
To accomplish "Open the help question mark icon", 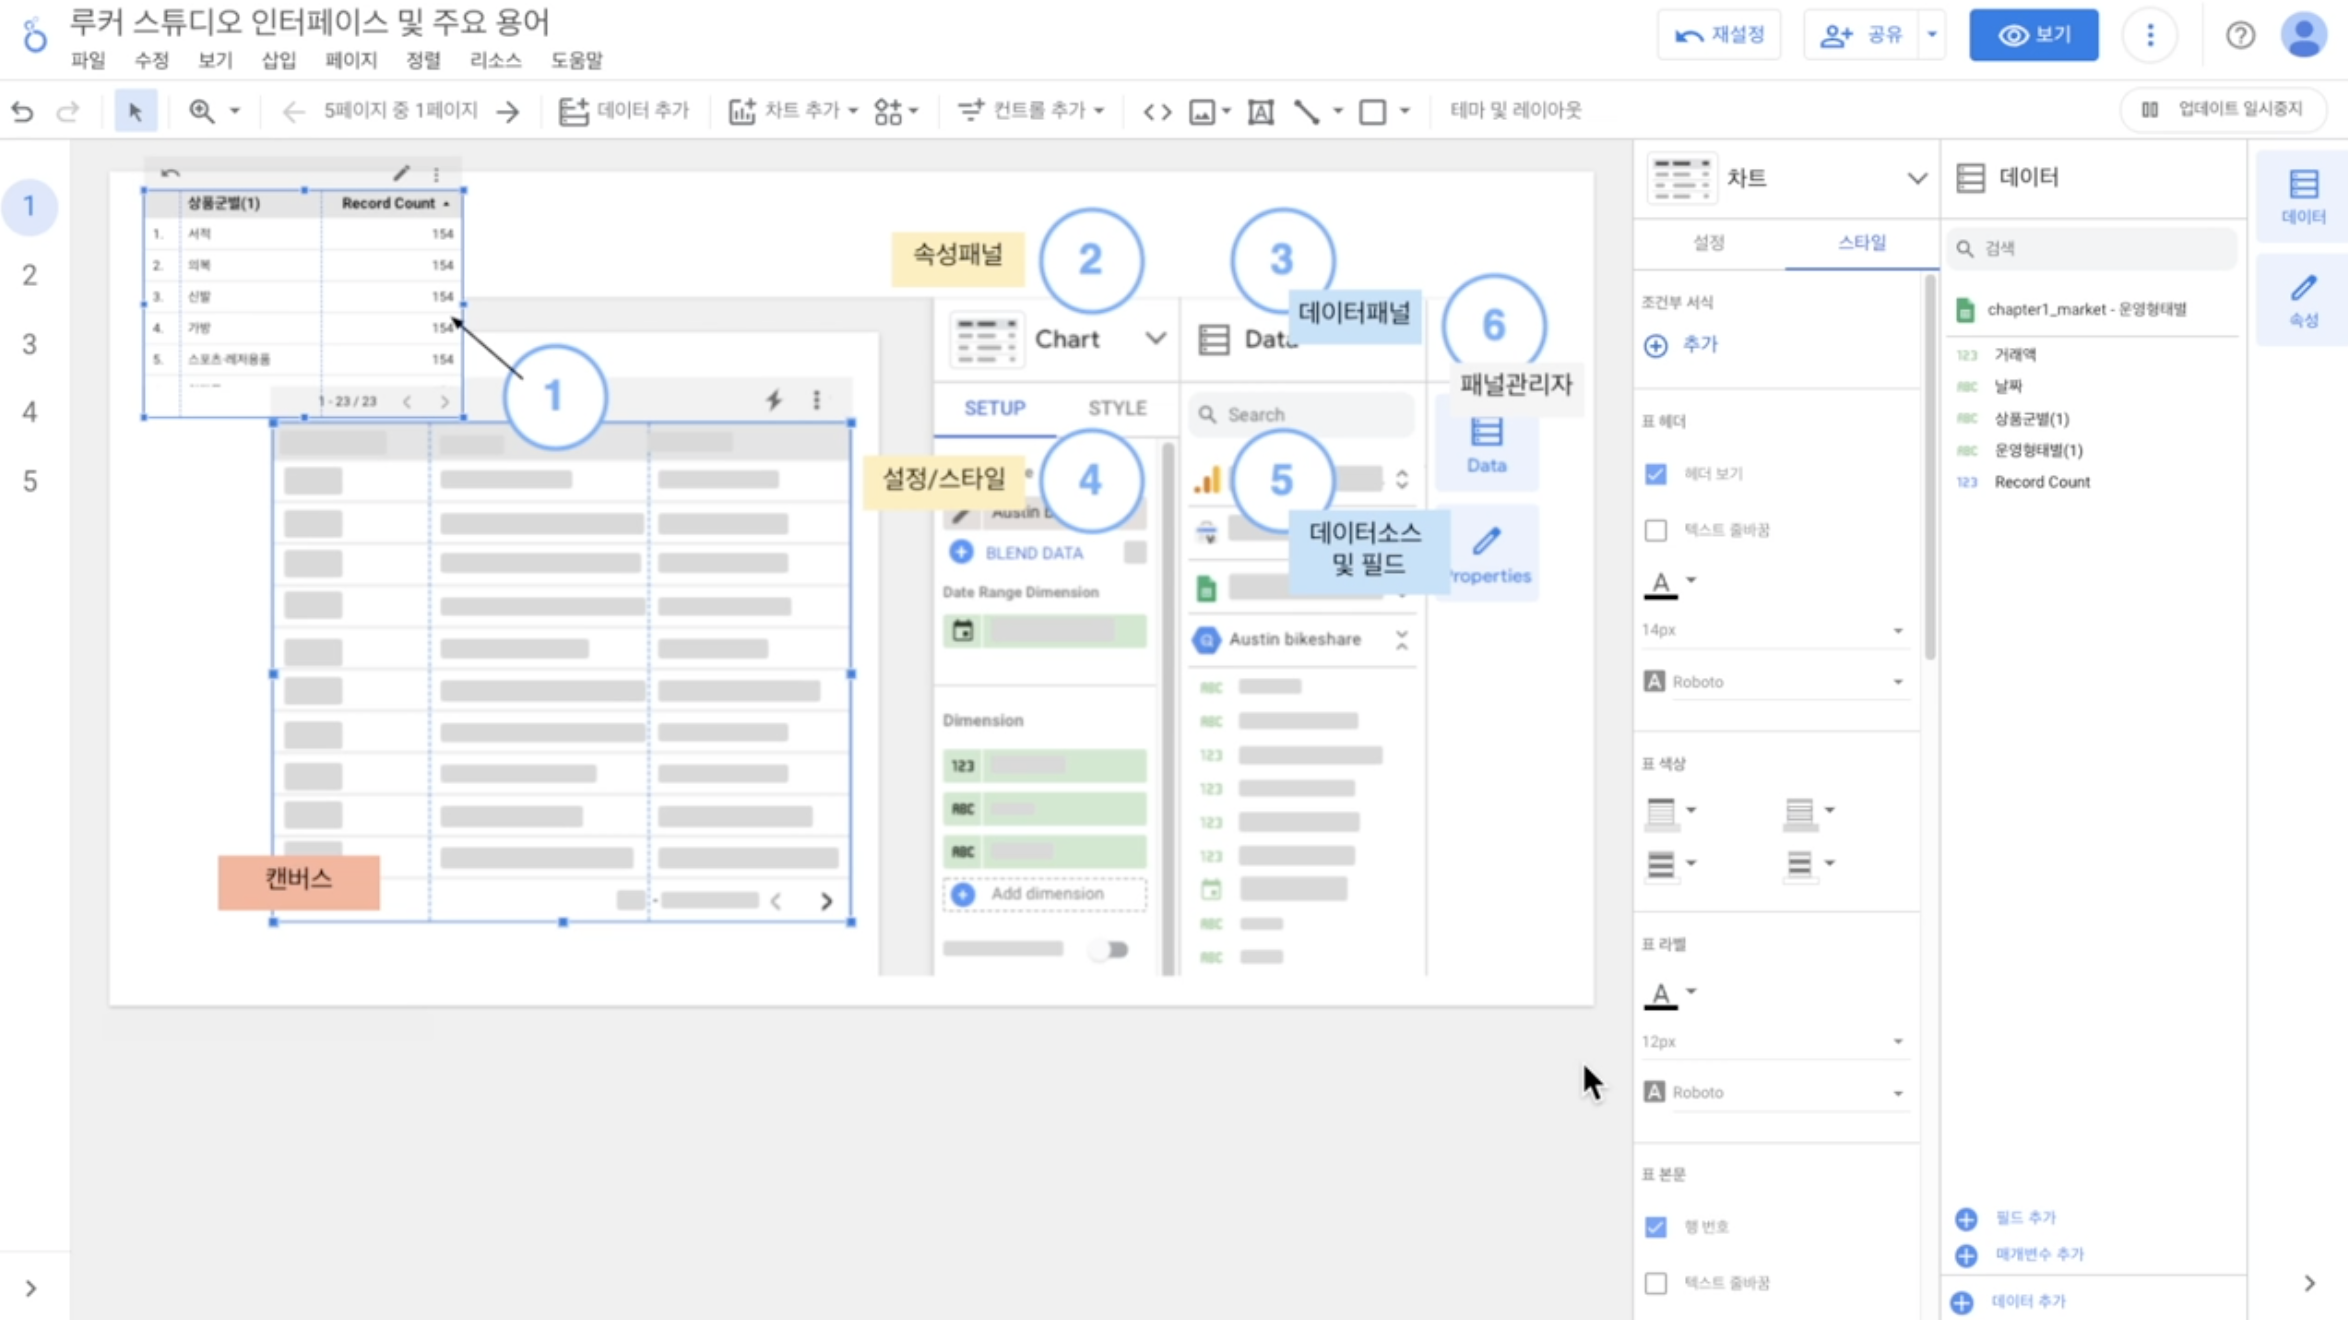I will pos(2240,35).
